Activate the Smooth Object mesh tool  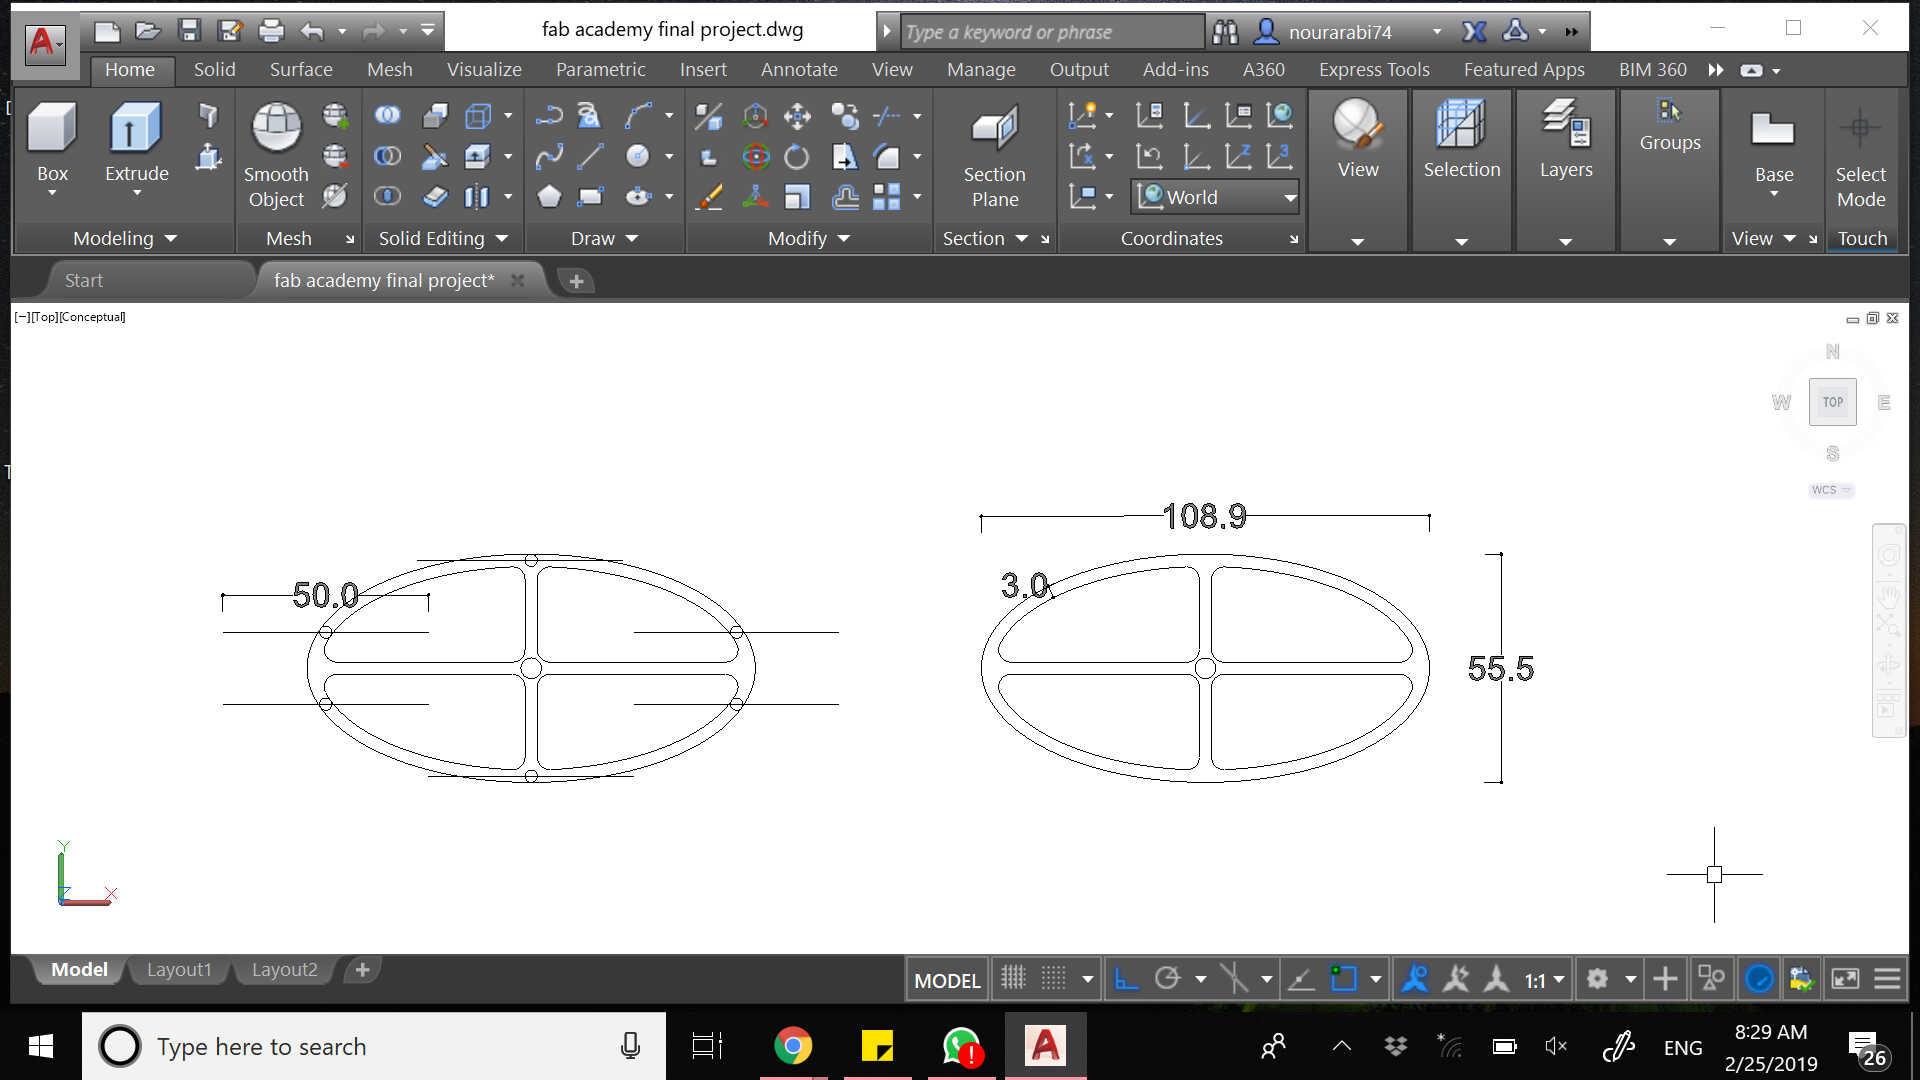[276, 130]
